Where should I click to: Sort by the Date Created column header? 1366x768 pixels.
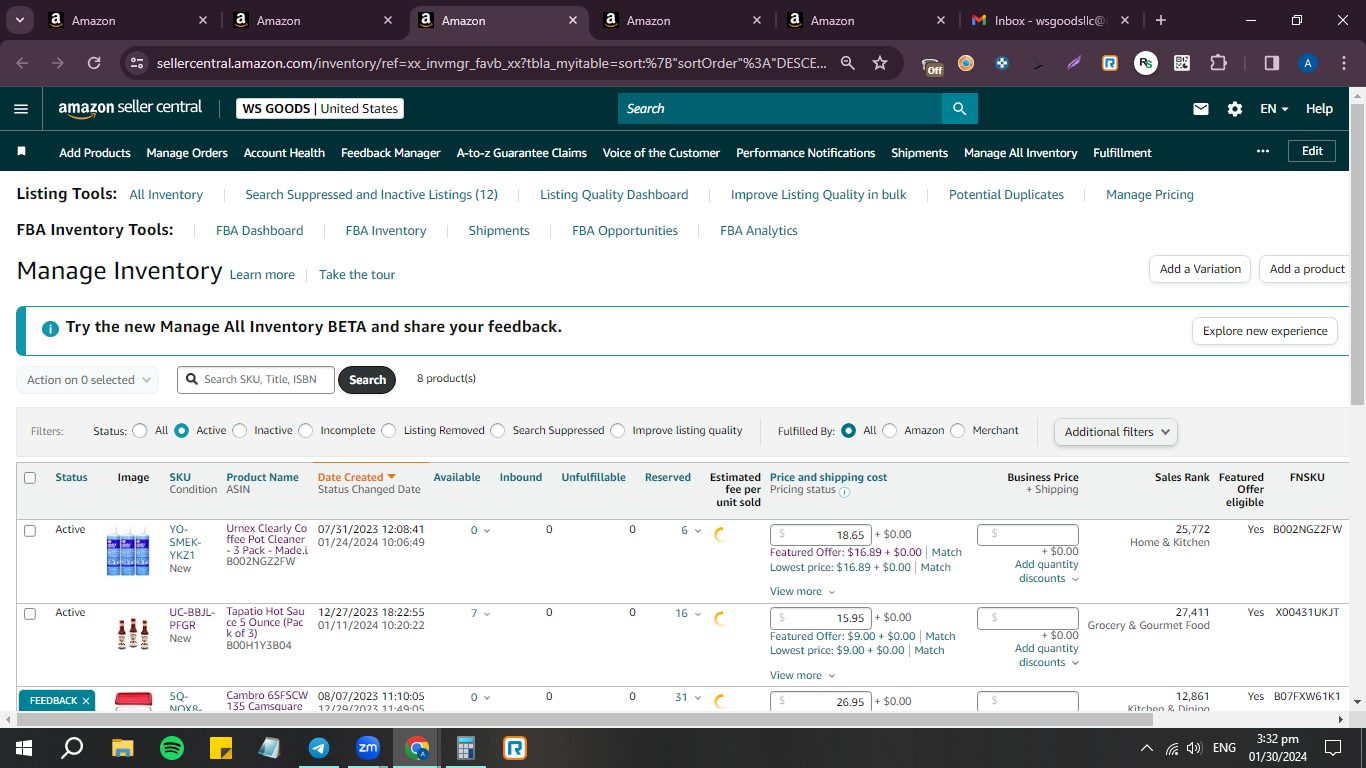coord(357,477)
